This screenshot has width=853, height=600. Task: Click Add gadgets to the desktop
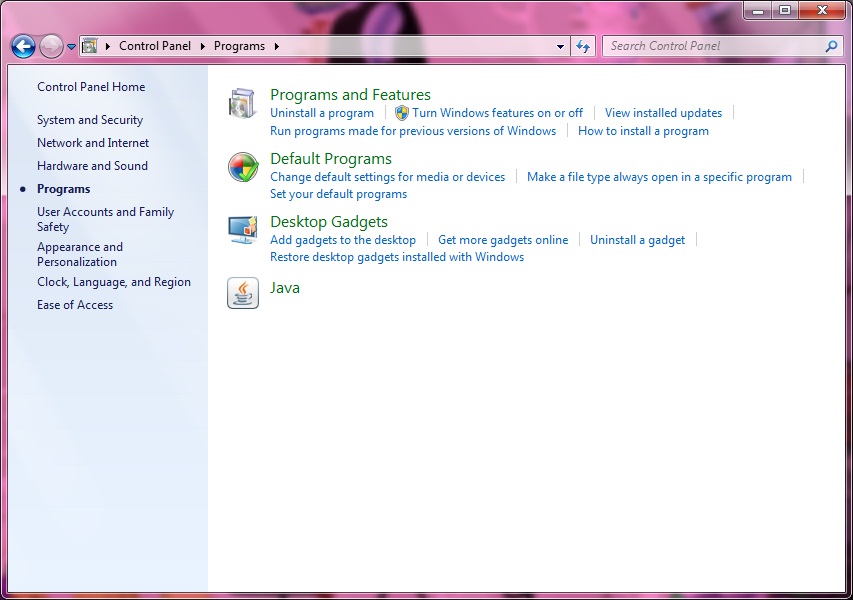point(343,240)
